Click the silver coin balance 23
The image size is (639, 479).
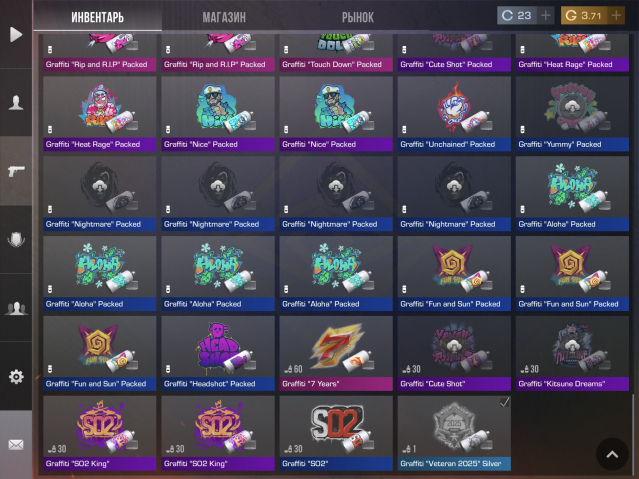point(517,15)
